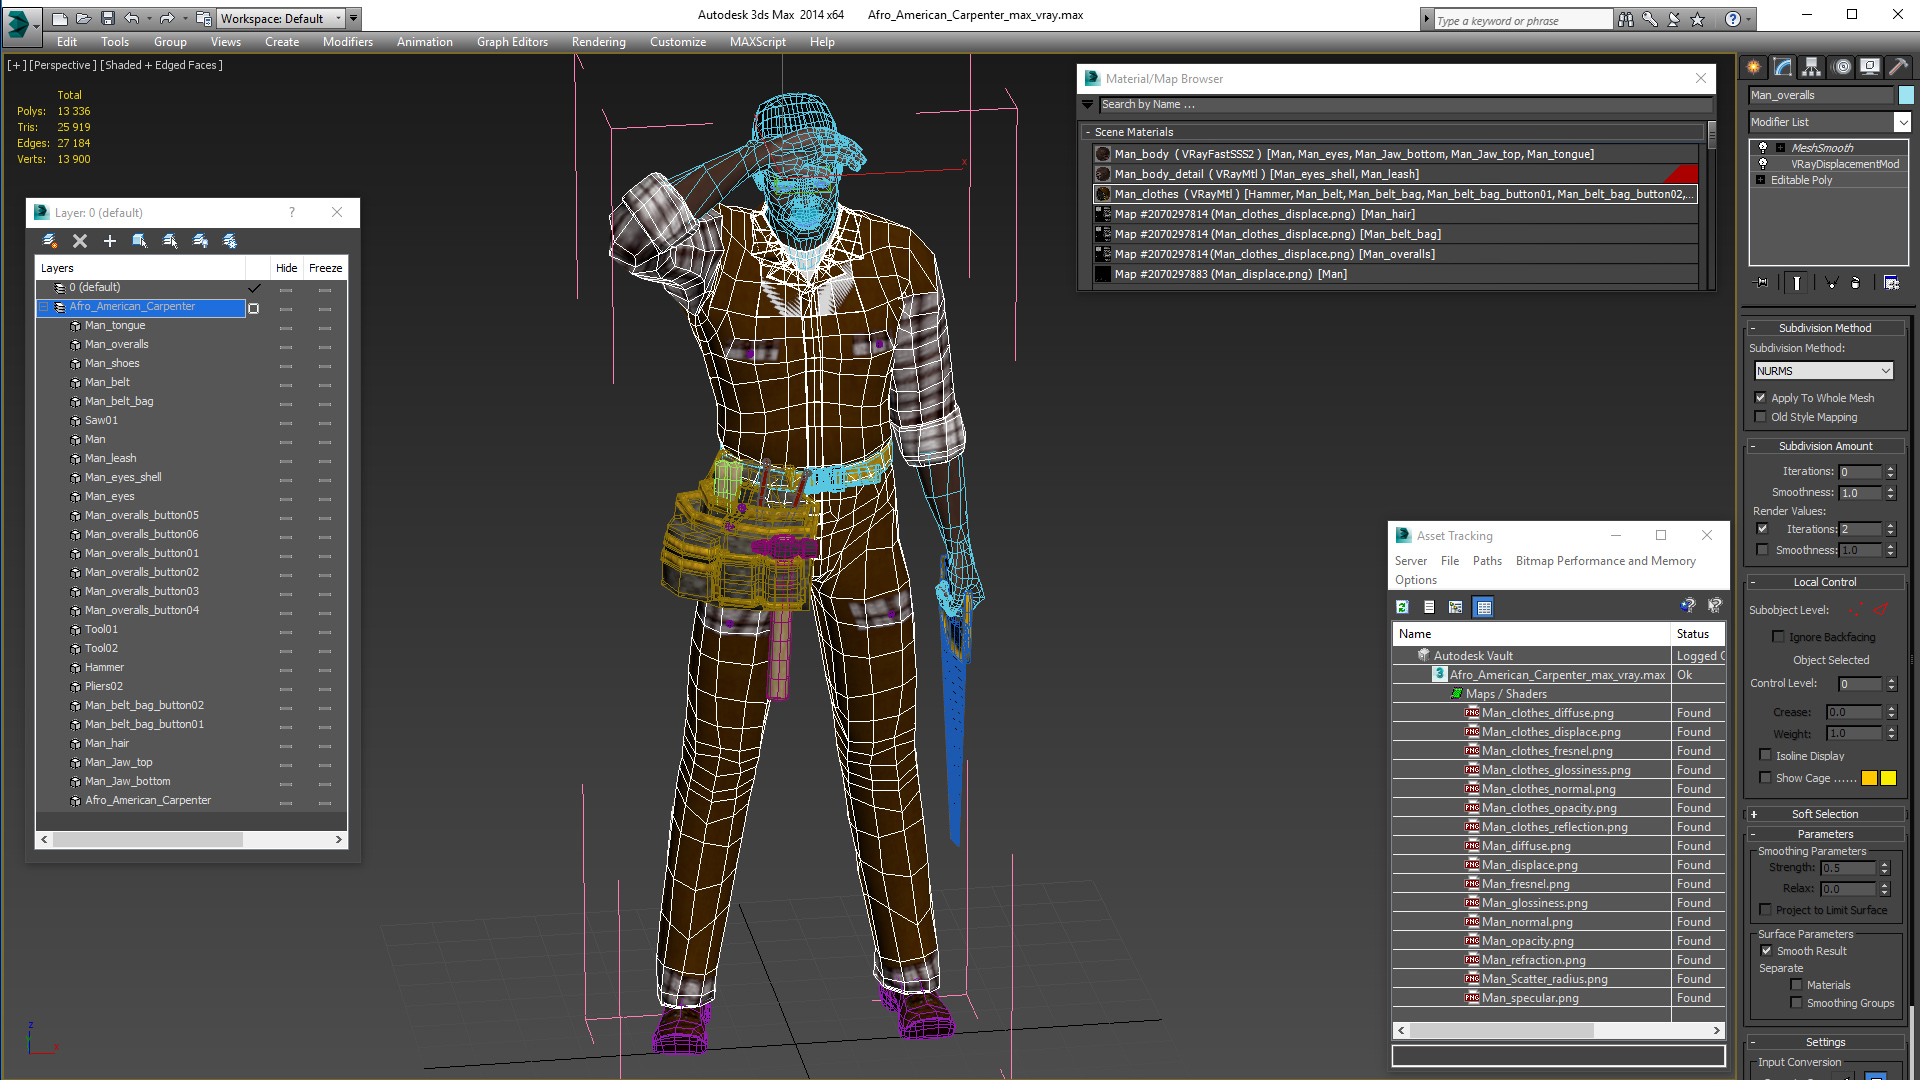Screen dimensions: 1920x1080
Task: Click Configure Modifier Sets icon
Action: pos(1891,283)
